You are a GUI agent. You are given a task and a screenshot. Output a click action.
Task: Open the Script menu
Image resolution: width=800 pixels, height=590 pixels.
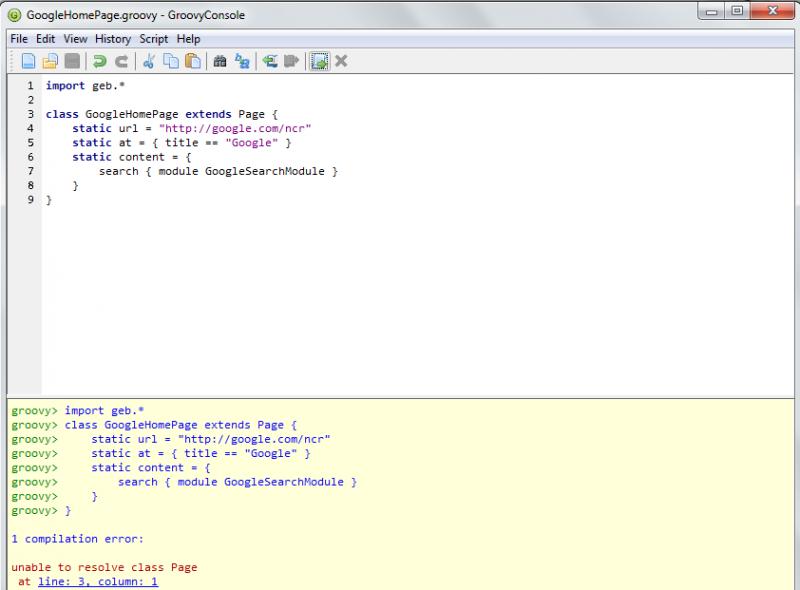click(x=154, y=39)
